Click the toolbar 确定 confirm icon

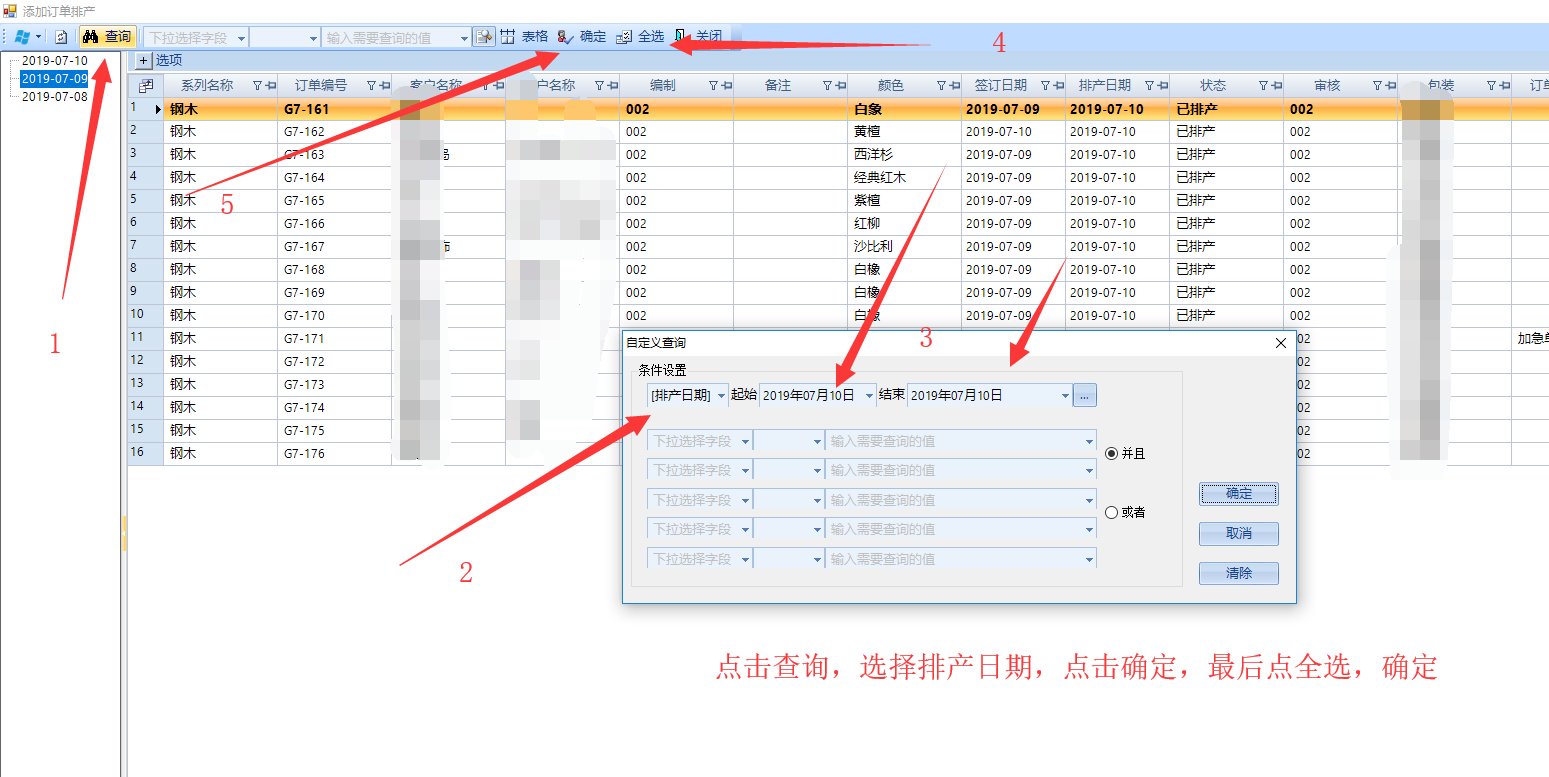[565, 37]
